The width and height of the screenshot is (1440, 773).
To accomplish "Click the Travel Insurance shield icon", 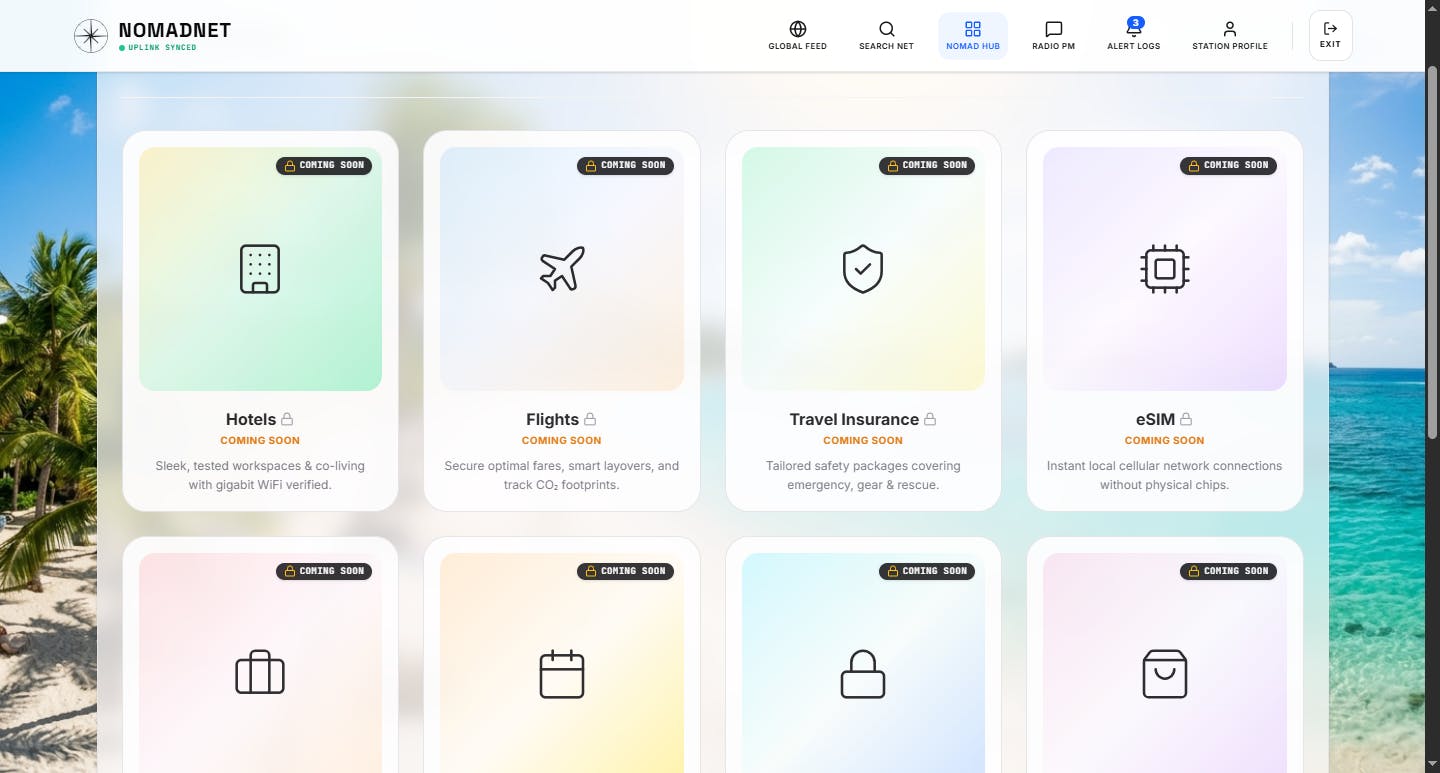I will [863, 269].
